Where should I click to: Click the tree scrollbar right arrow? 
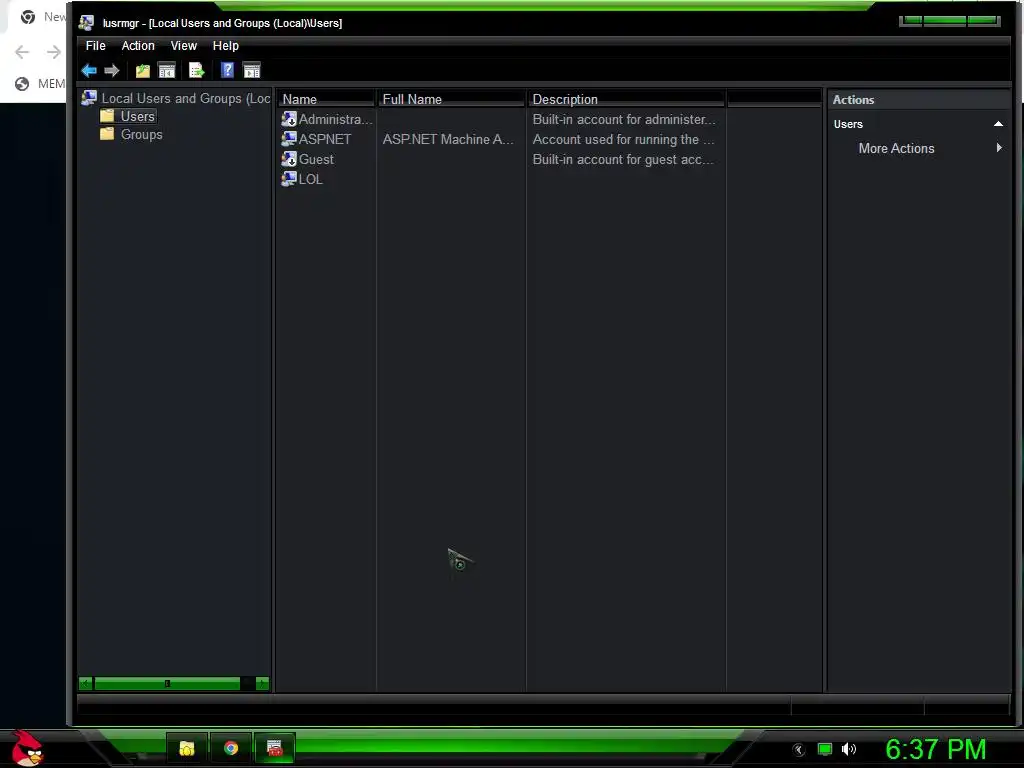click(262, 684)
